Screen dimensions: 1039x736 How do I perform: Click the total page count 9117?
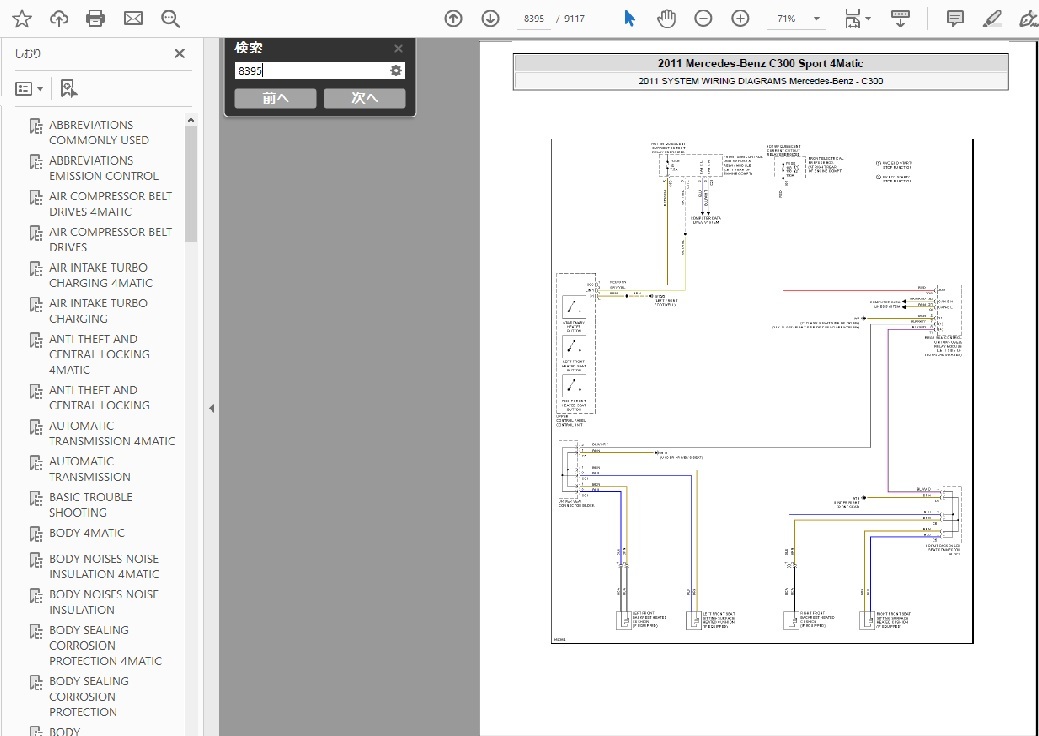point(574,19)
